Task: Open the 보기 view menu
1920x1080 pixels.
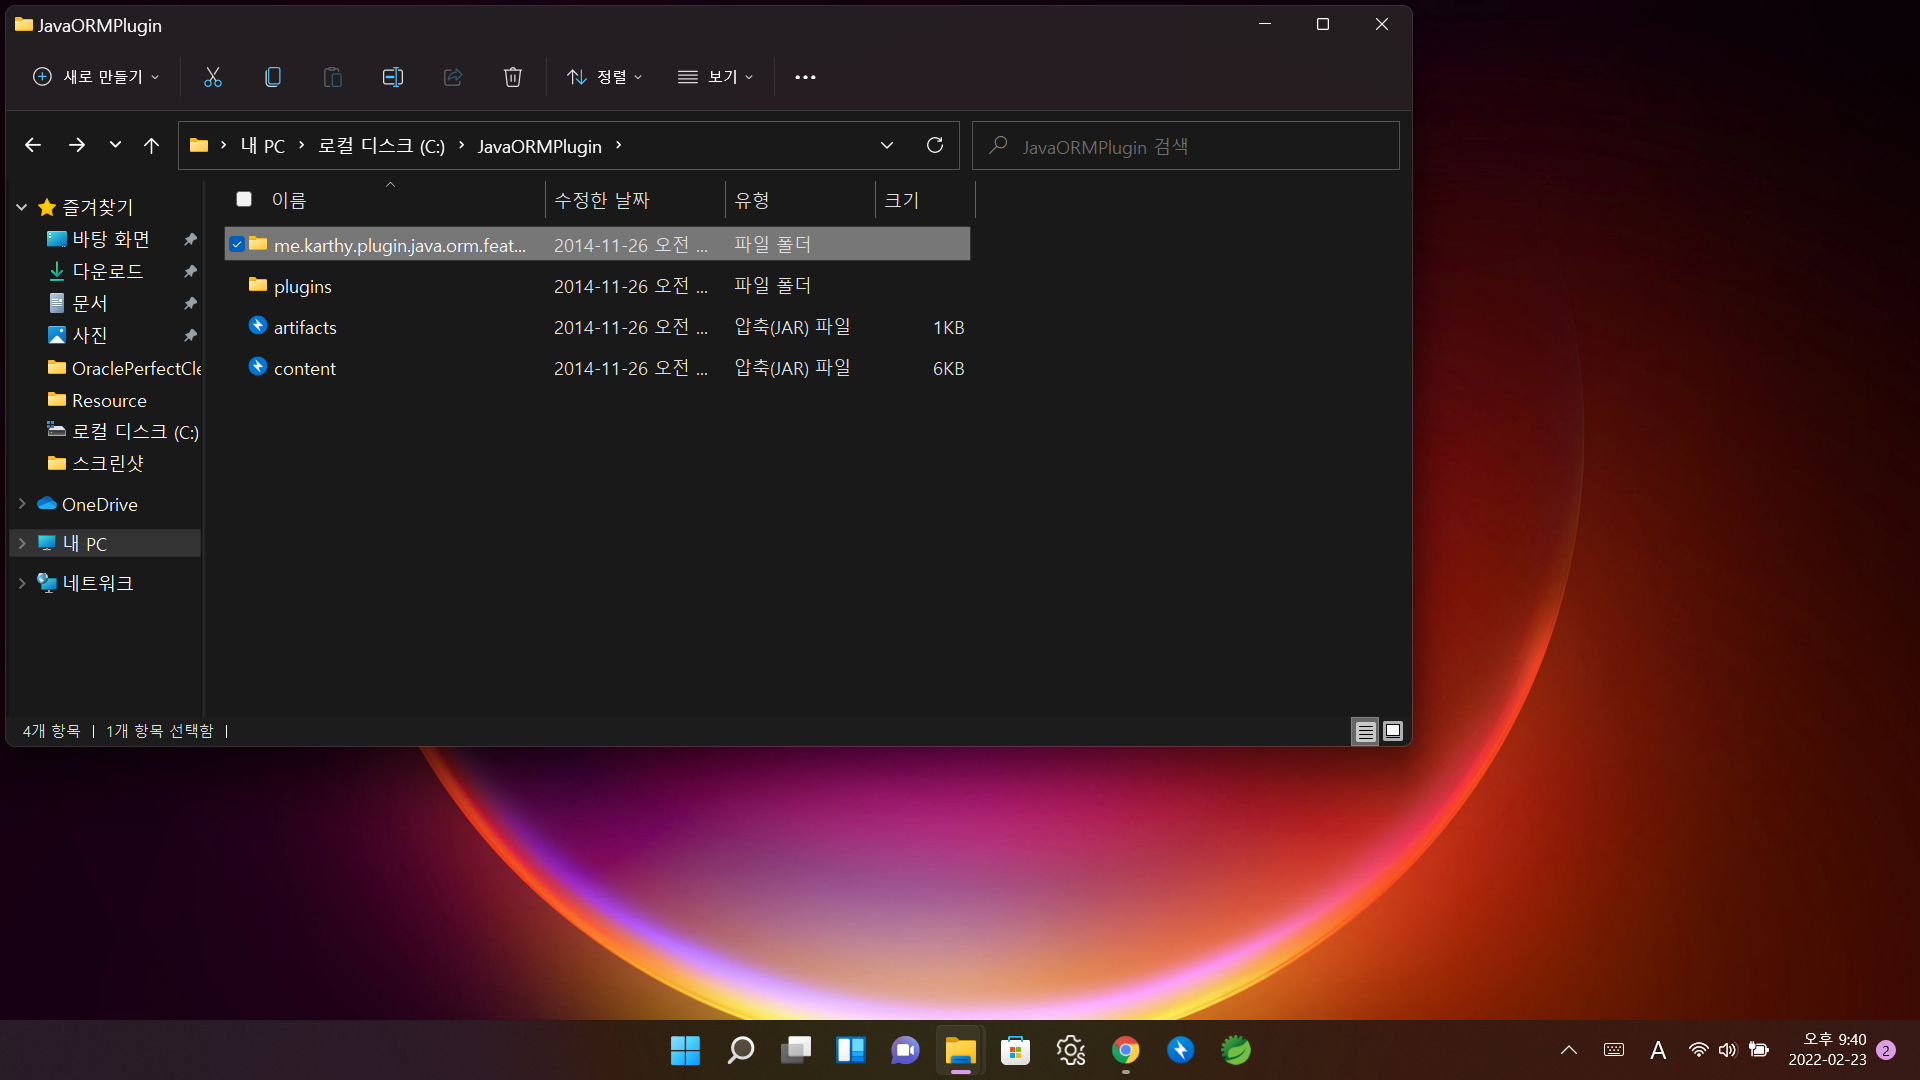Action: (x=715, y=77)
